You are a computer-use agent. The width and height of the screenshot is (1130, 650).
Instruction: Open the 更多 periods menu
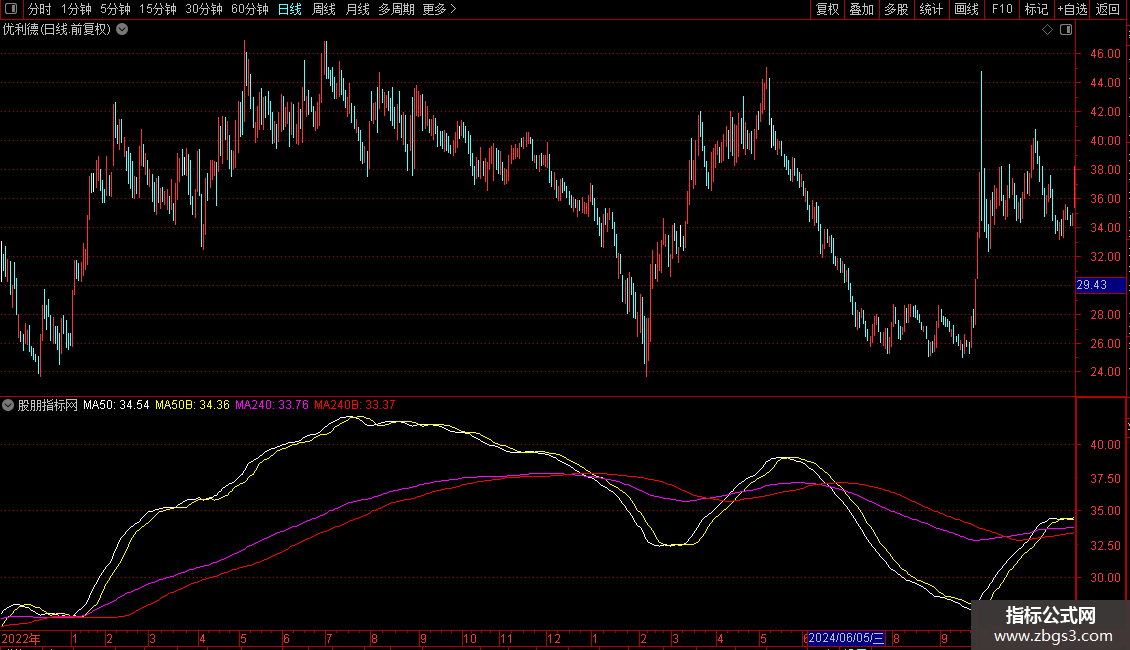(439, 9)
